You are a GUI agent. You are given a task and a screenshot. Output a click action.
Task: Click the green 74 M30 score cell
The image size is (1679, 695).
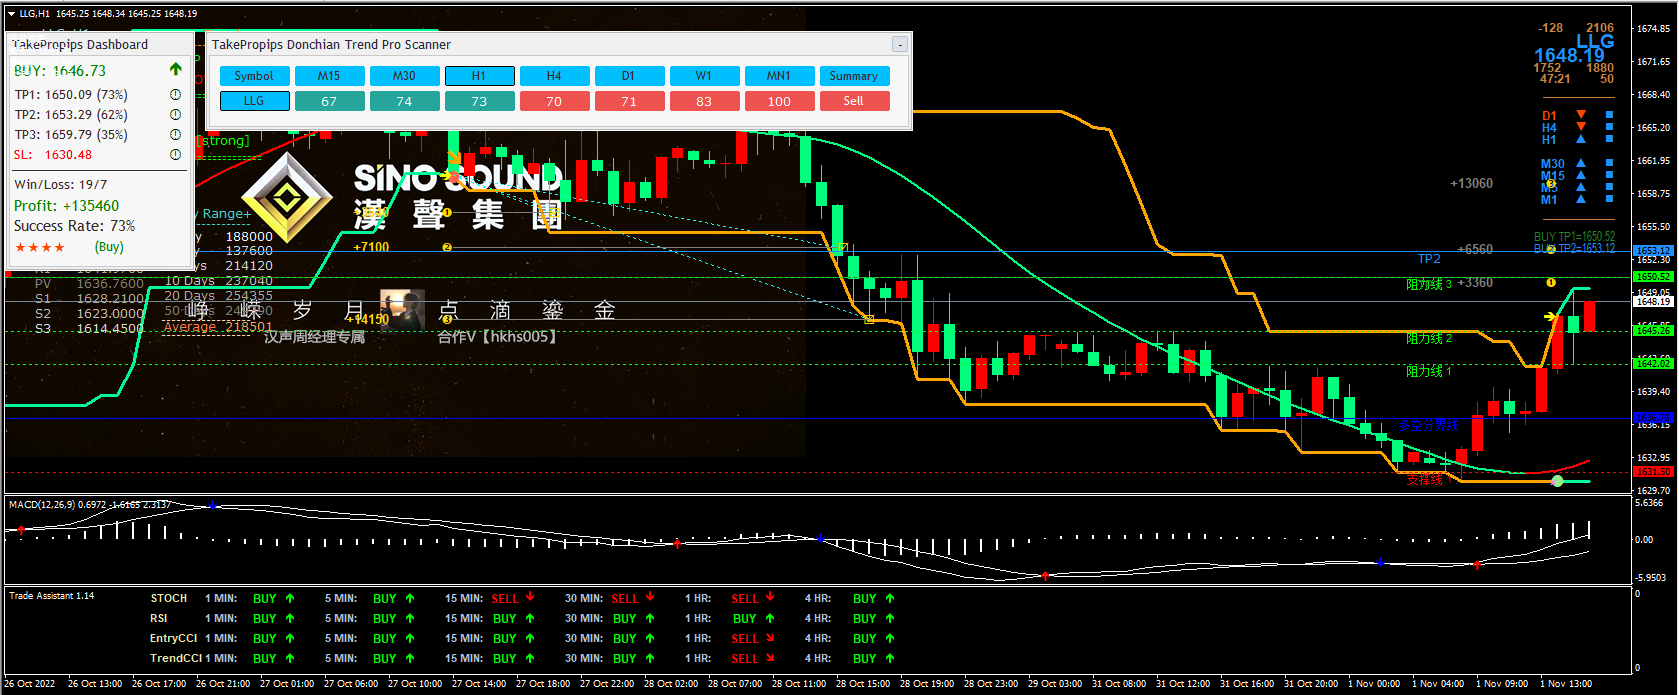(x=404, y=101)
